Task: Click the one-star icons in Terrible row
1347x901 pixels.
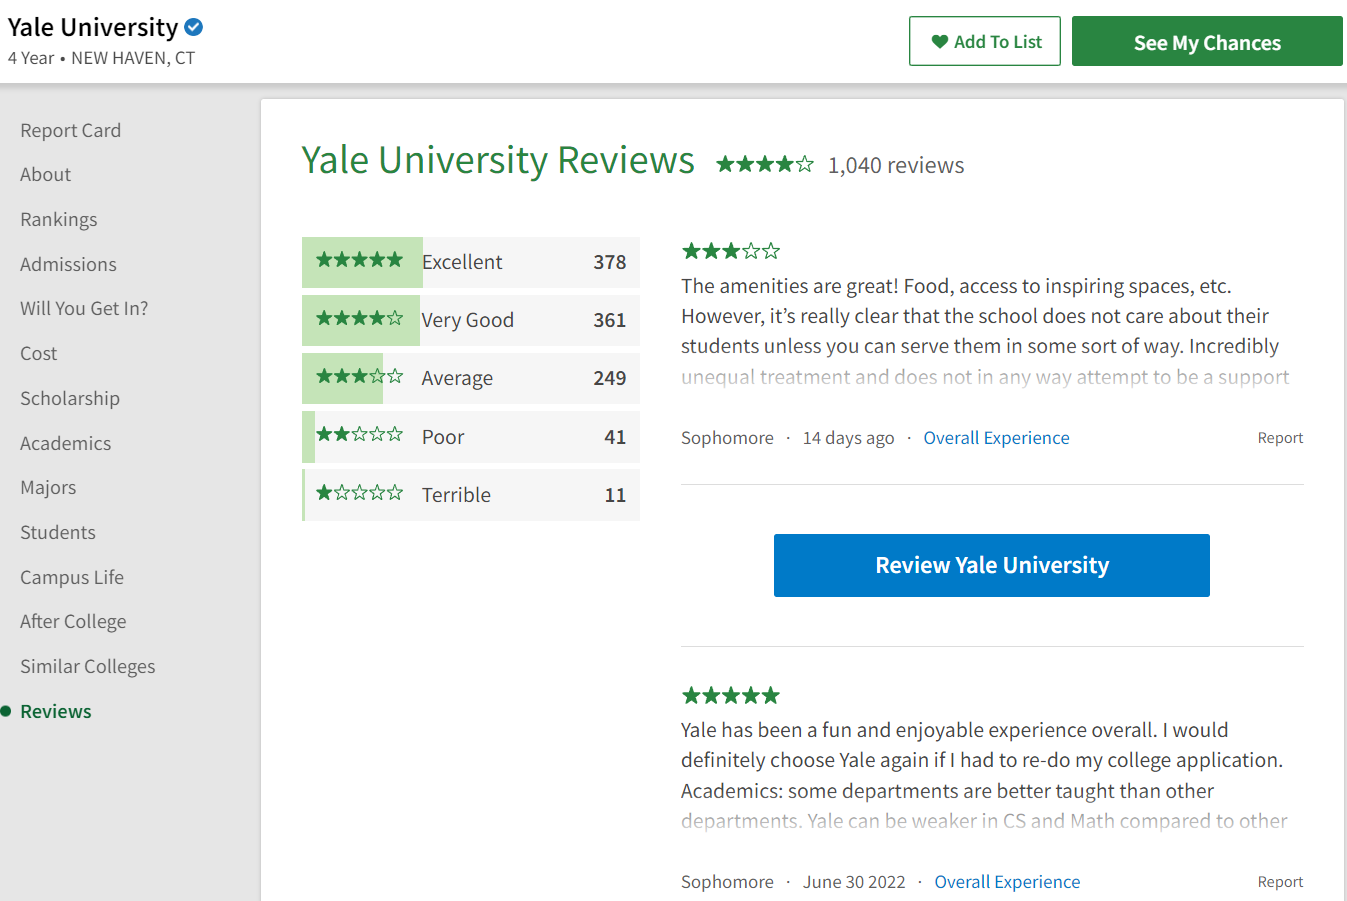Action: (x=360, y=492)
